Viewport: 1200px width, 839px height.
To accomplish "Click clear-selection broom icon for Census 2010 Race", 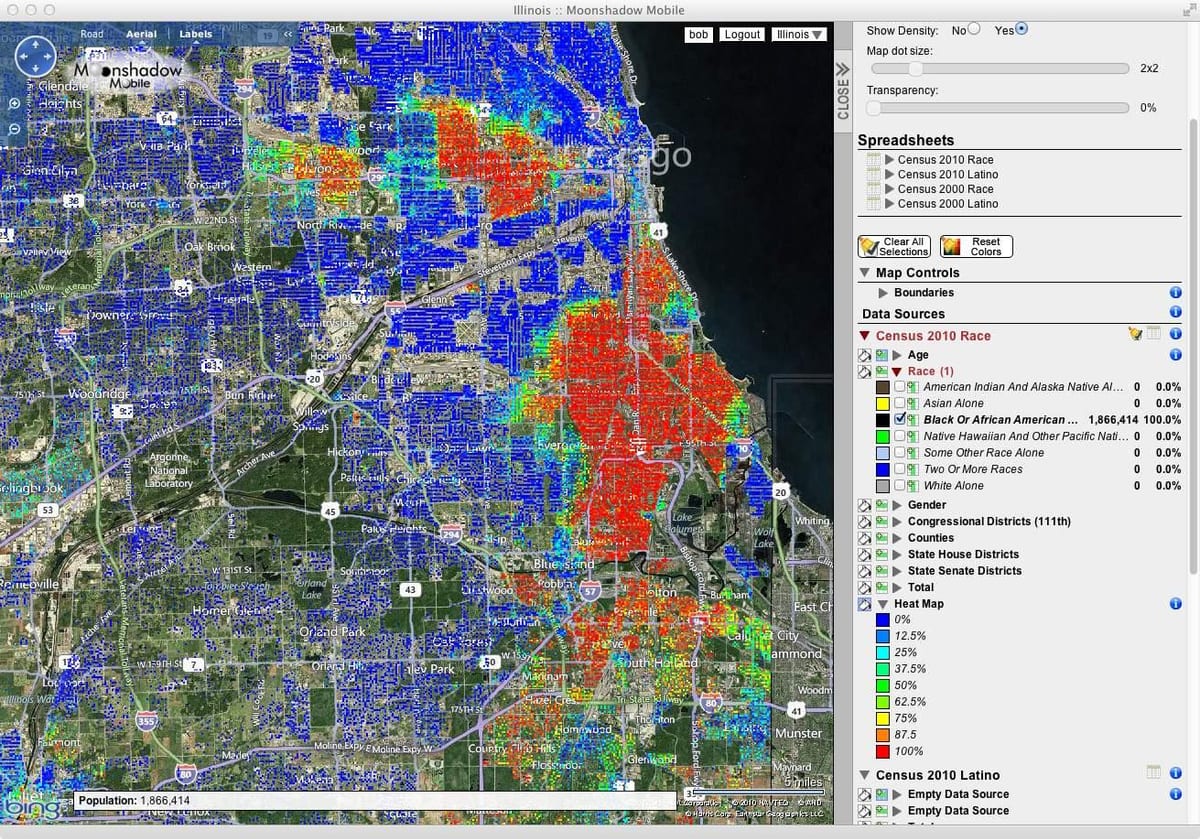I will [x=1134, y=334].
